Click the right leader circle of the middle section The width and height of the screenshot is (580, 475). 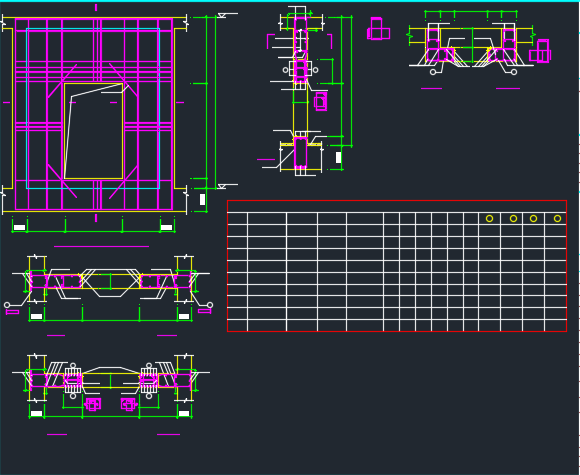pos(210,305)
